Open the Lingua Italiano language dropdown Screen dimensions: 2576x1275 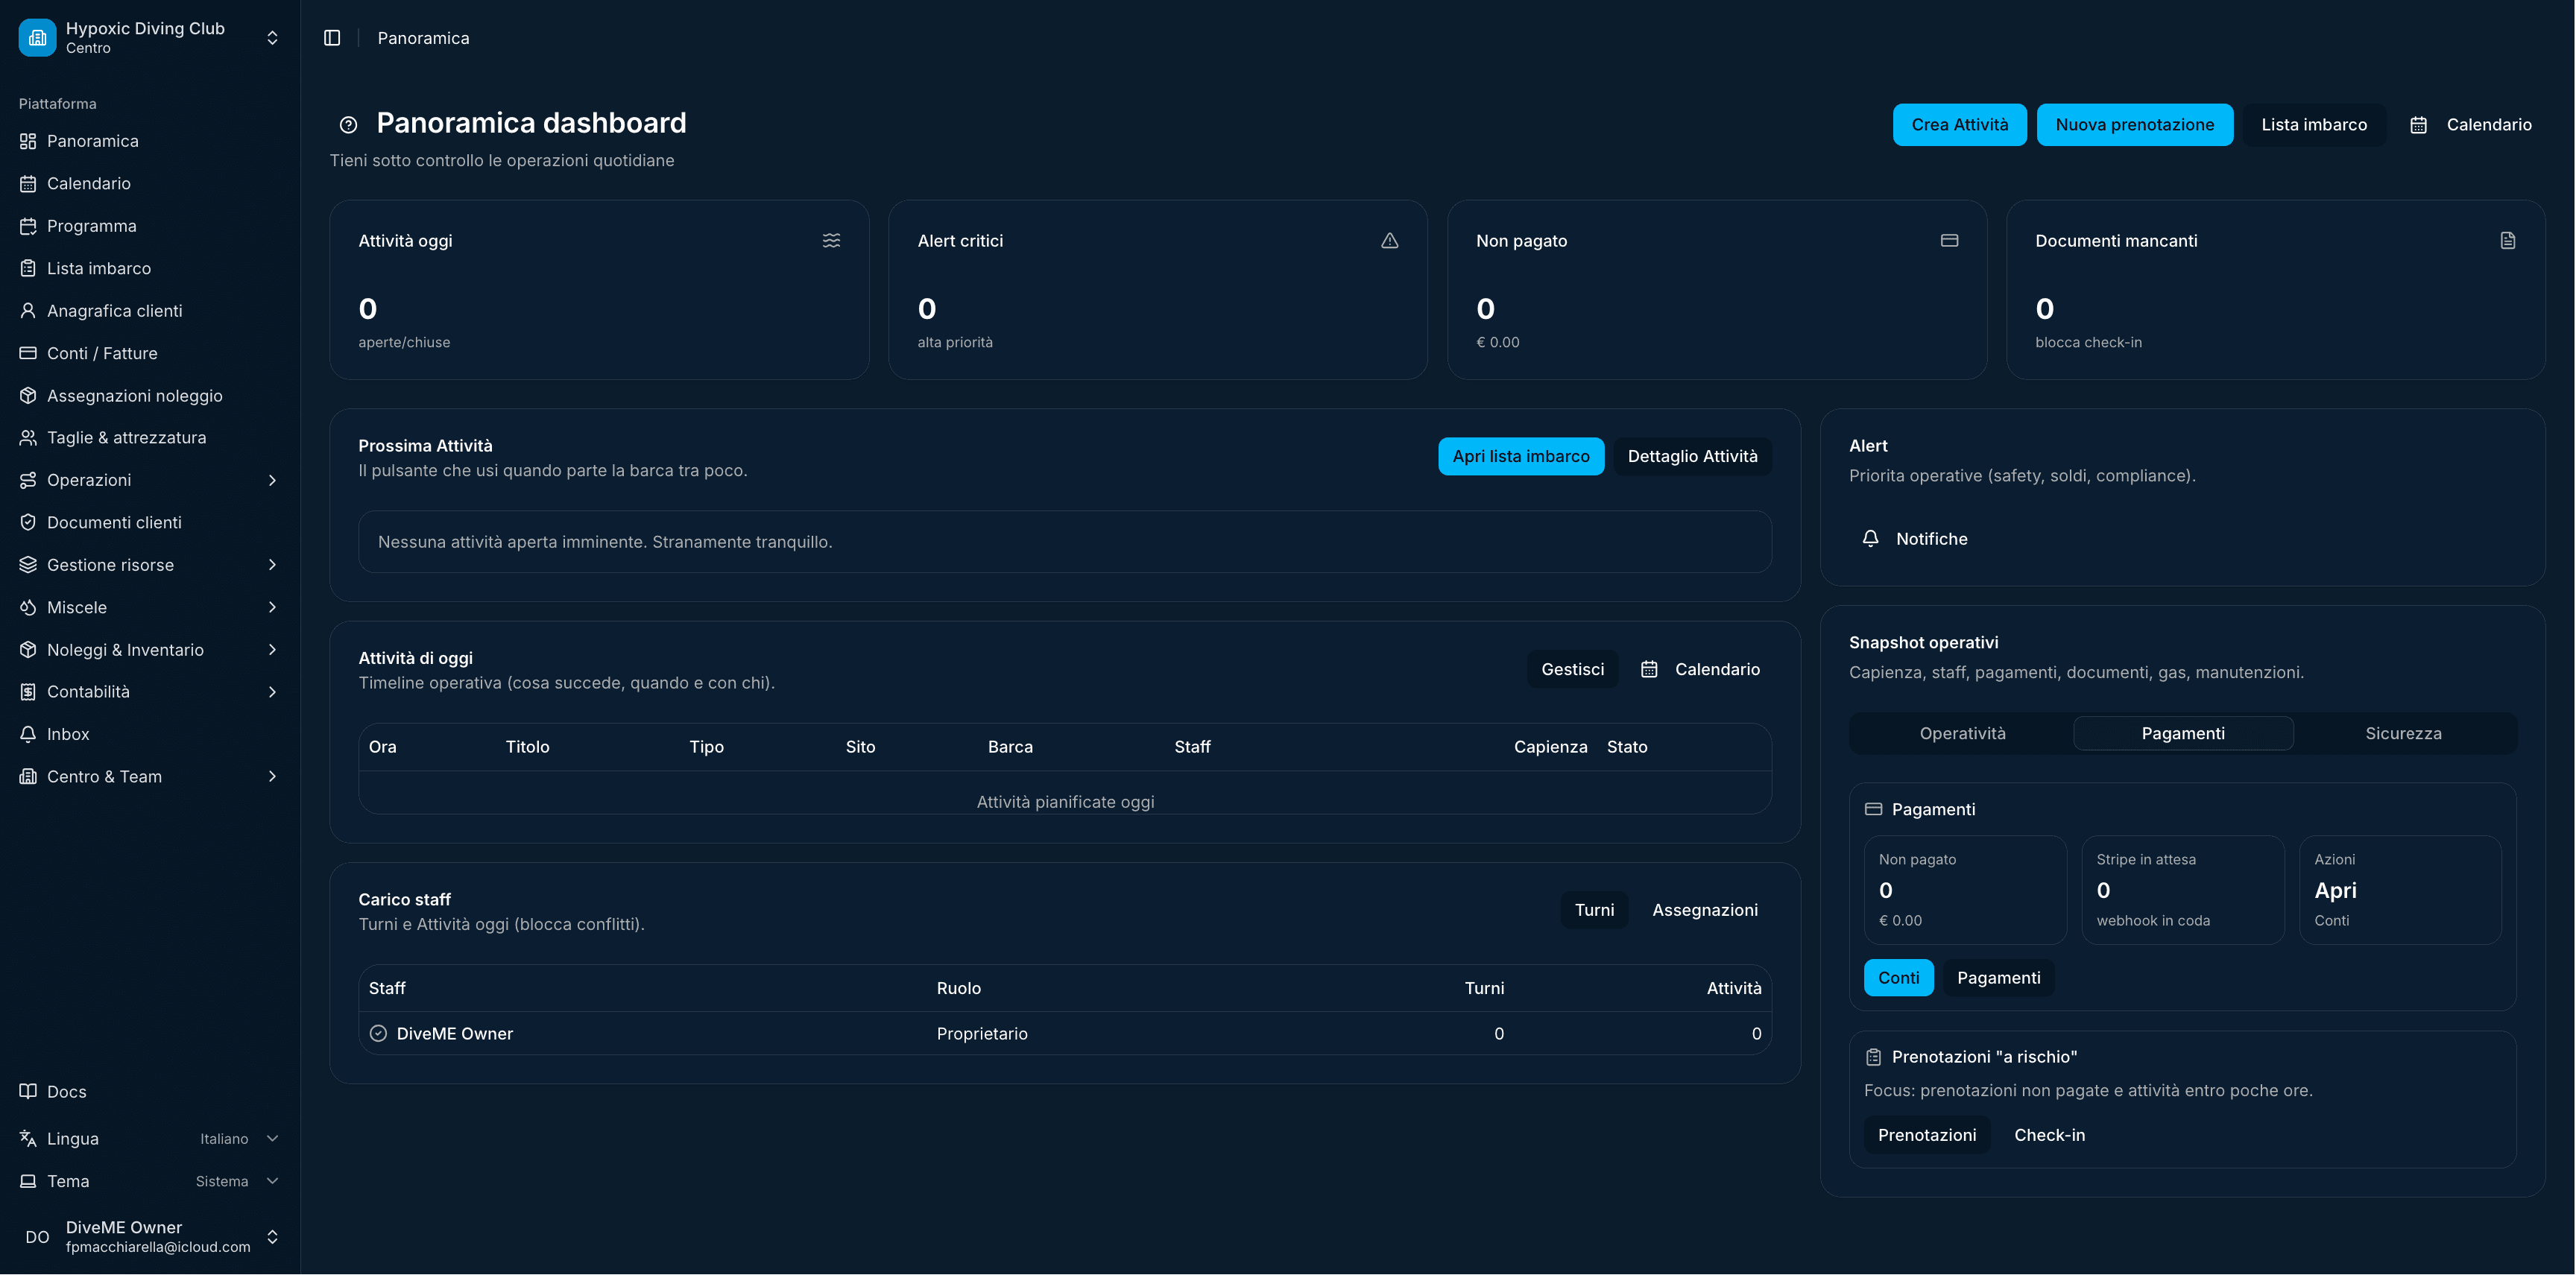pos(150,1139)
